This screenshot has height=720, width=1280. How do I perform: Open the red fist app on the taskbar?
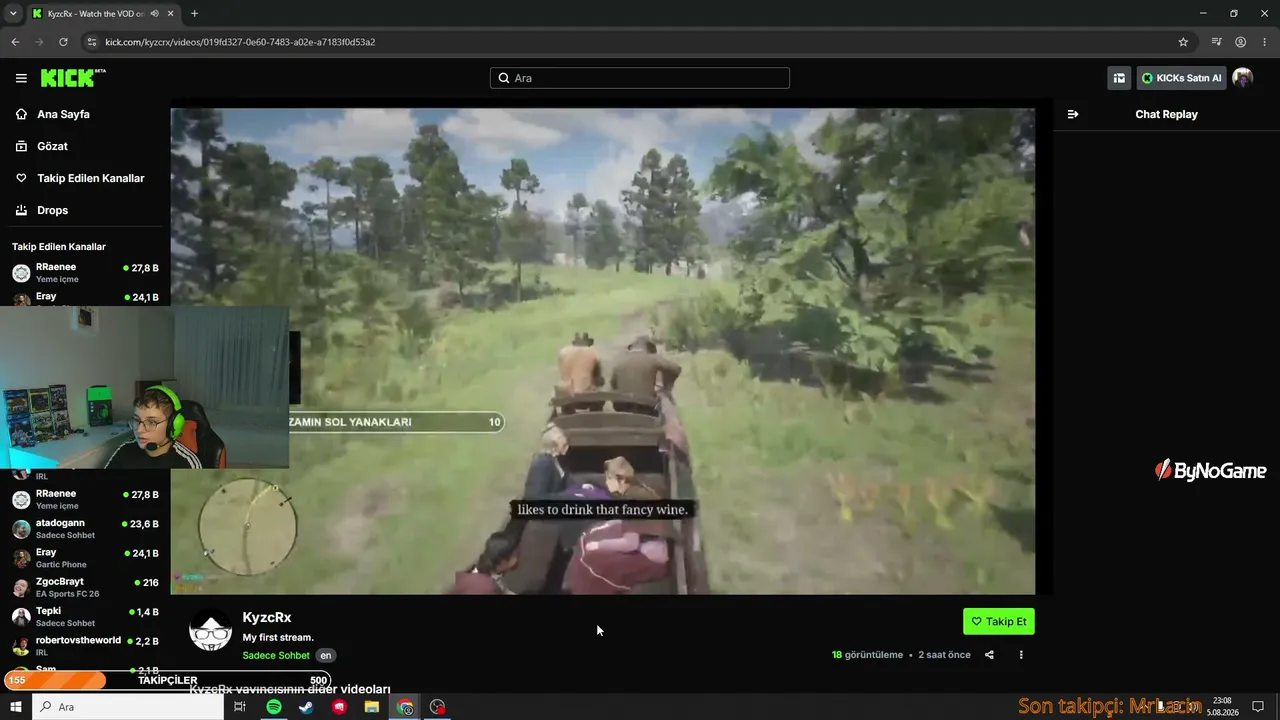click(339, 707)
